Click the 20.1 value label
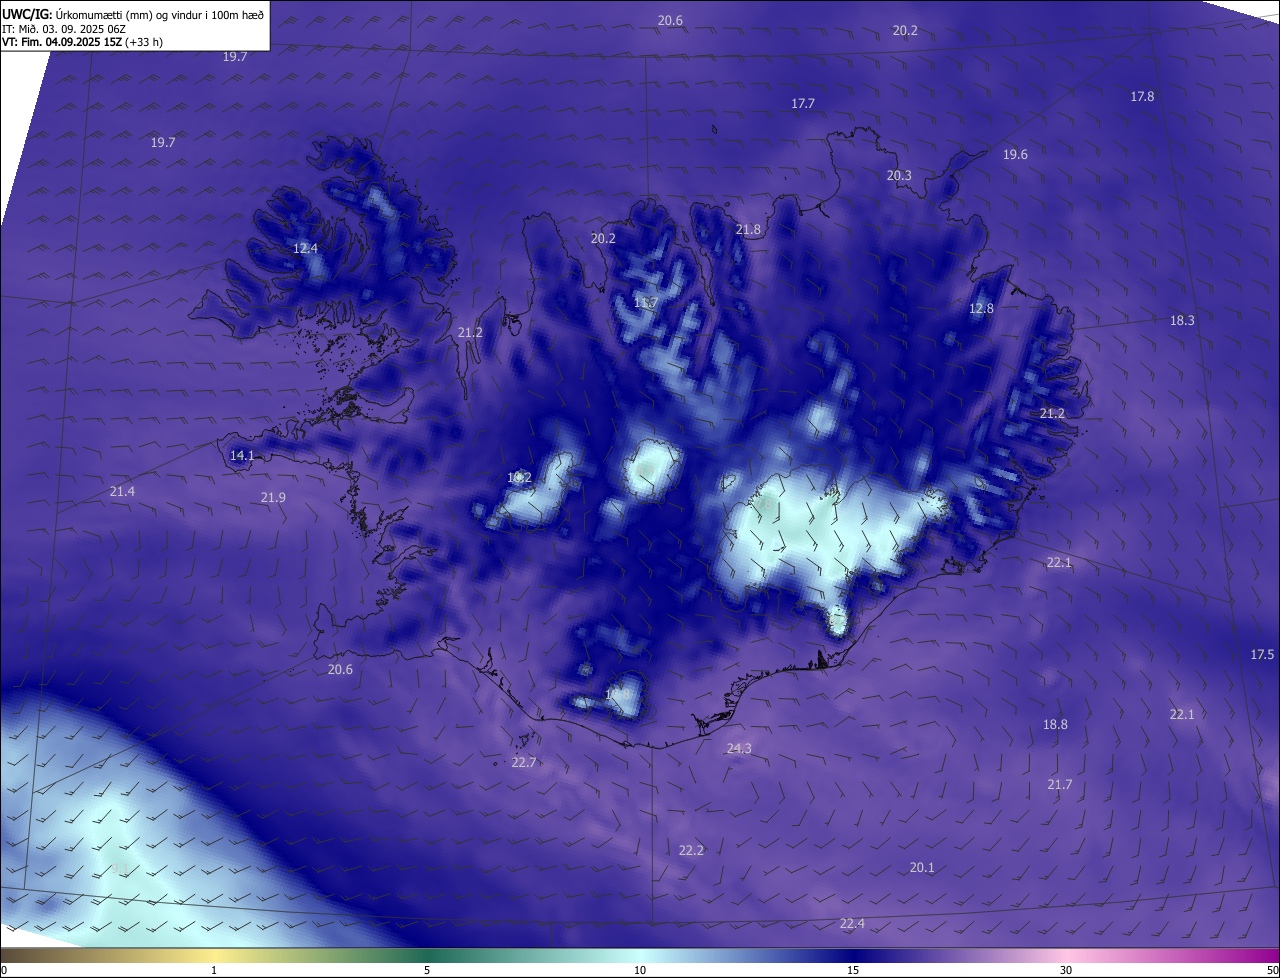 922,868
